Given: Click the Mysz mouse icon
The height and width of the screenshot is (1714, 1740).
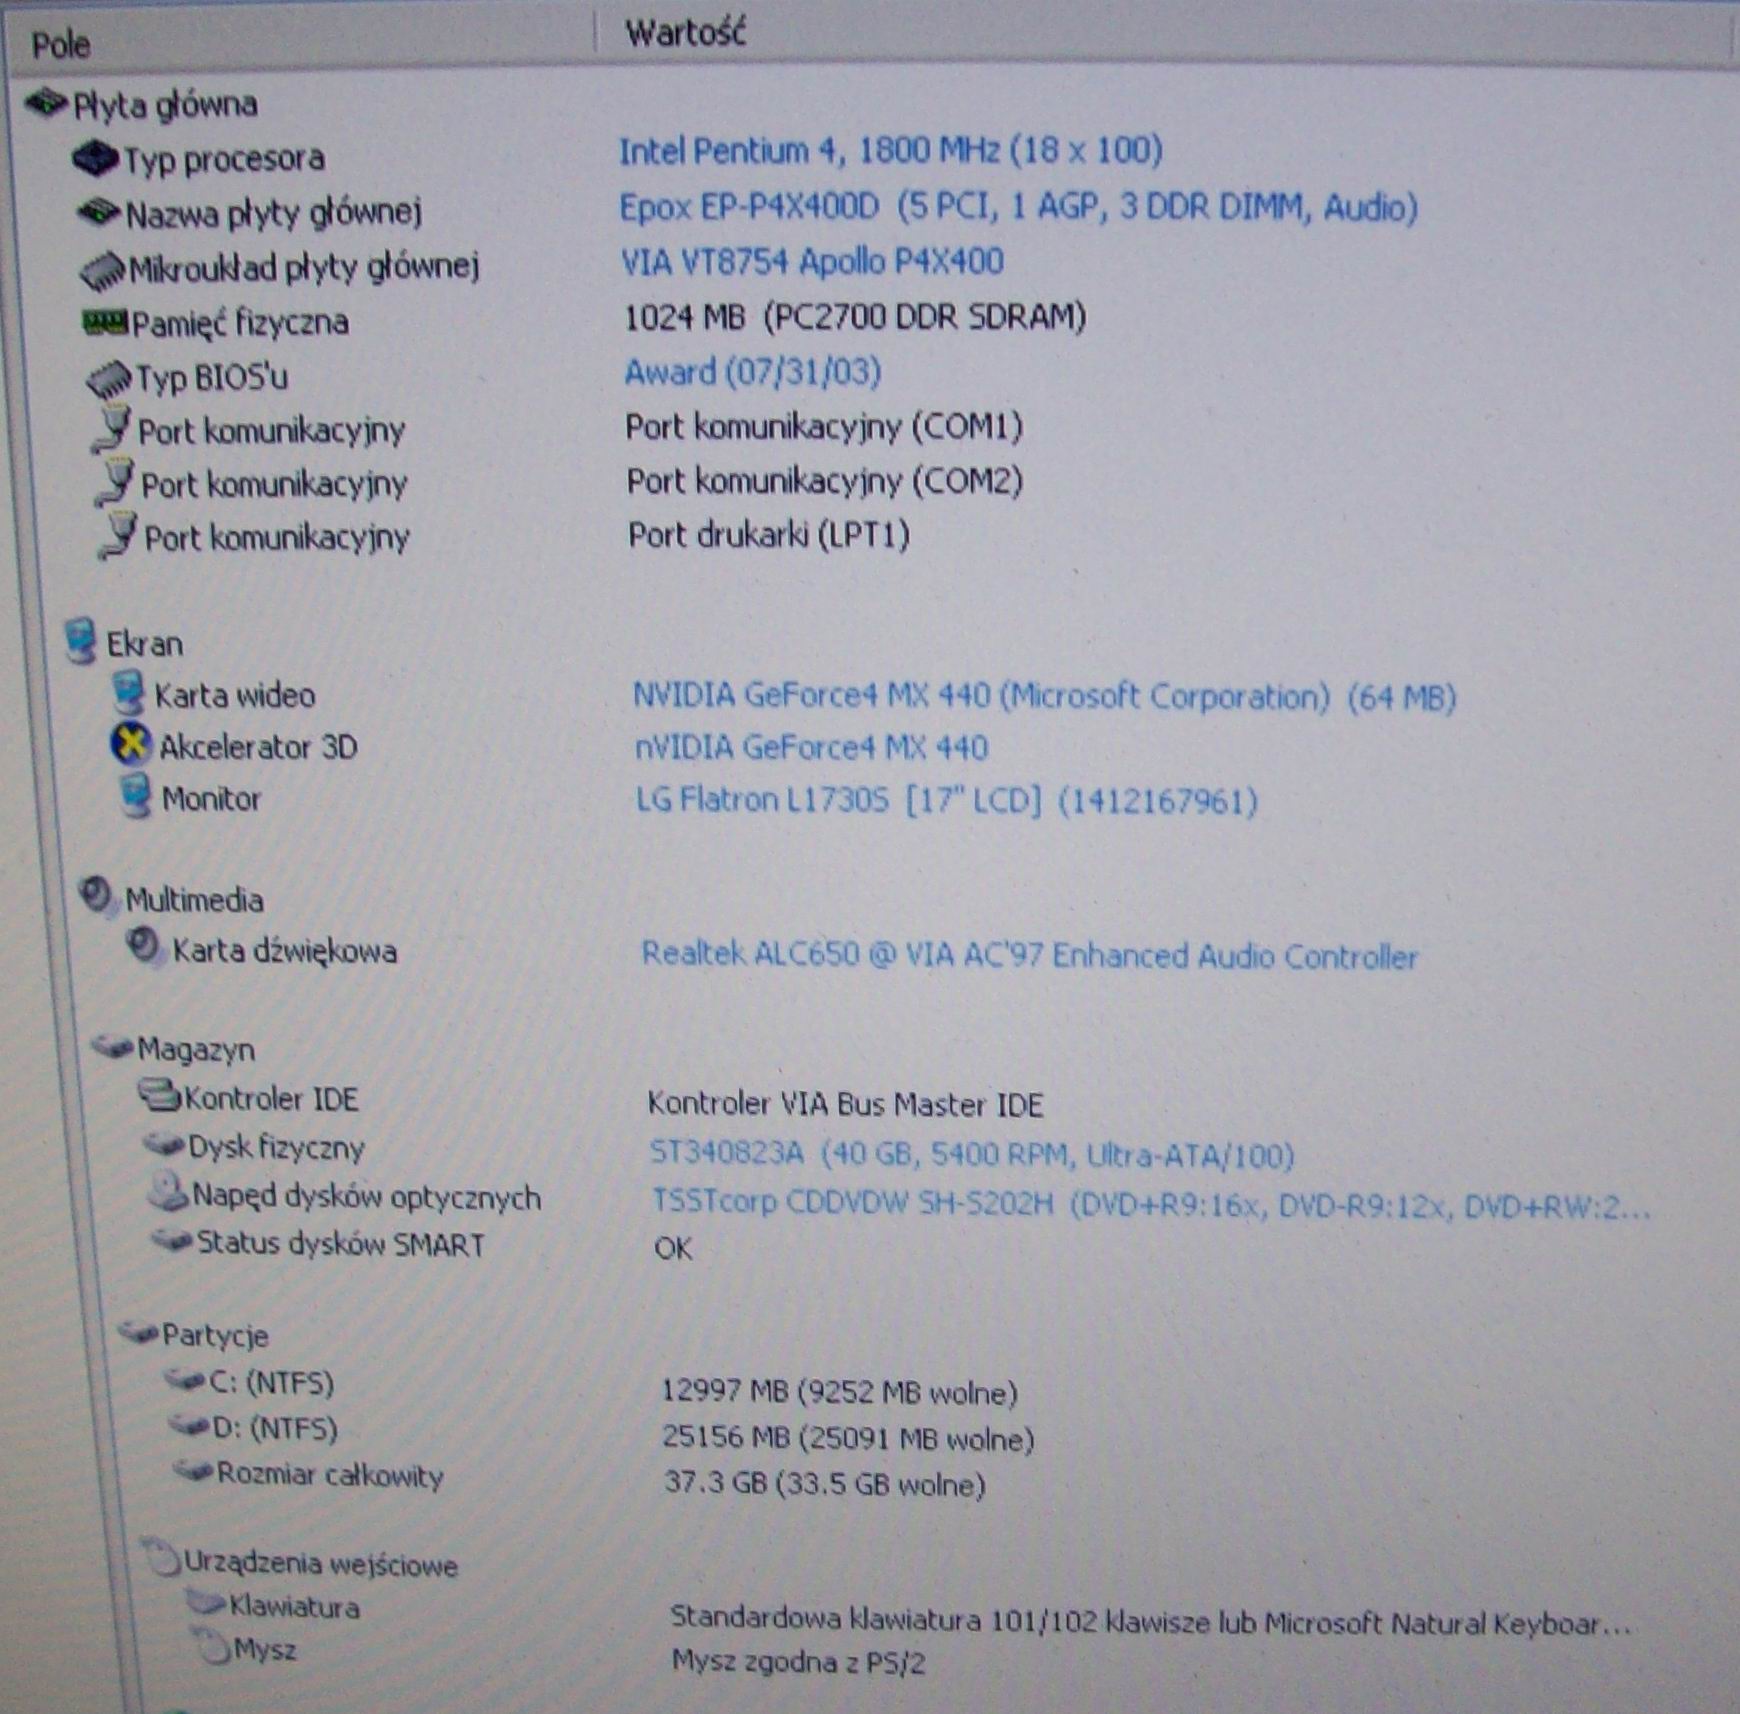Looking at the screenshot, I should click(212, 1646).
